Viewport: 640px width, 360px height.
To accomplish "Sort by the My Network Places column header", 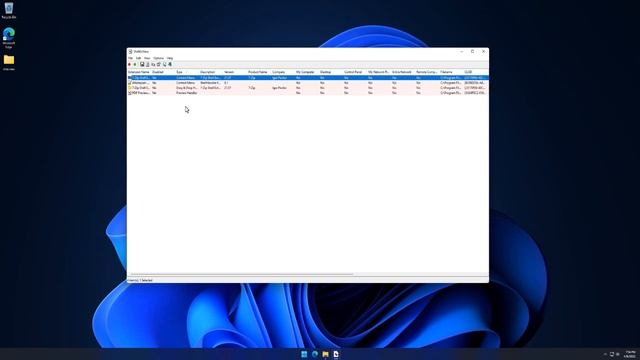I will coord(380,72).
